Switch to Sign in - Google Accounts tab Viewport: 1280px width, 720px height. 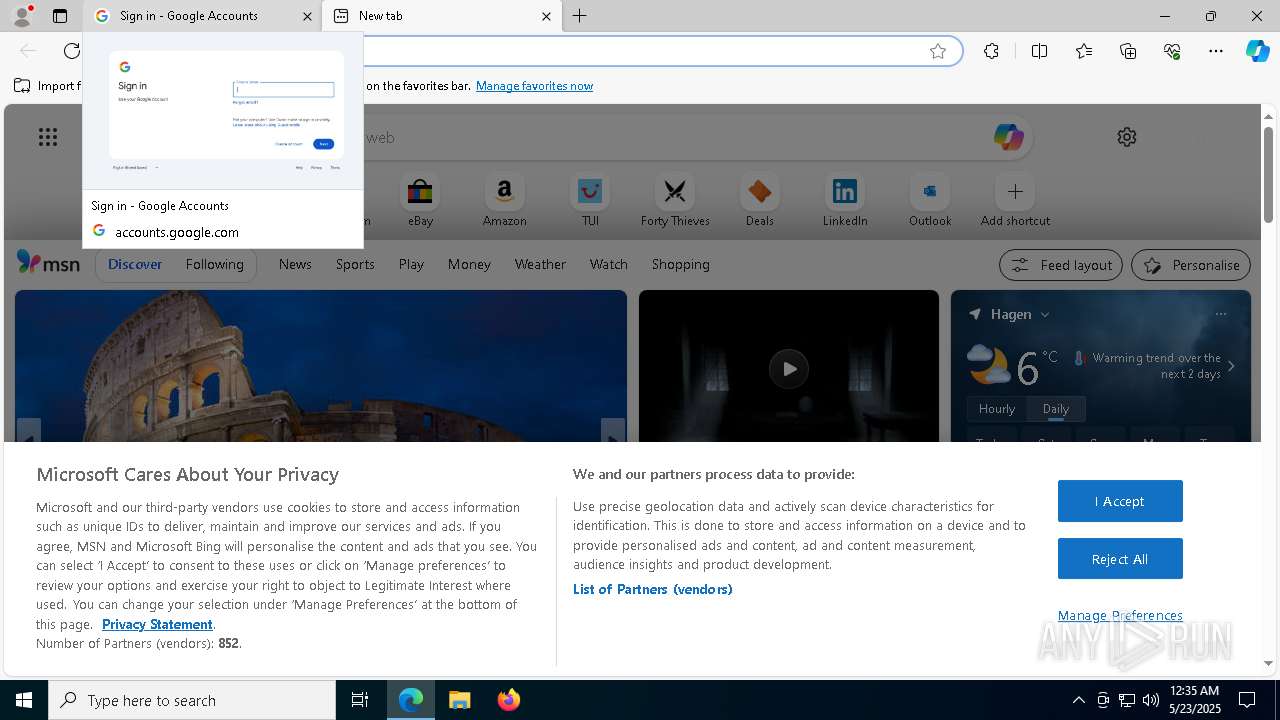pos(202,16)
